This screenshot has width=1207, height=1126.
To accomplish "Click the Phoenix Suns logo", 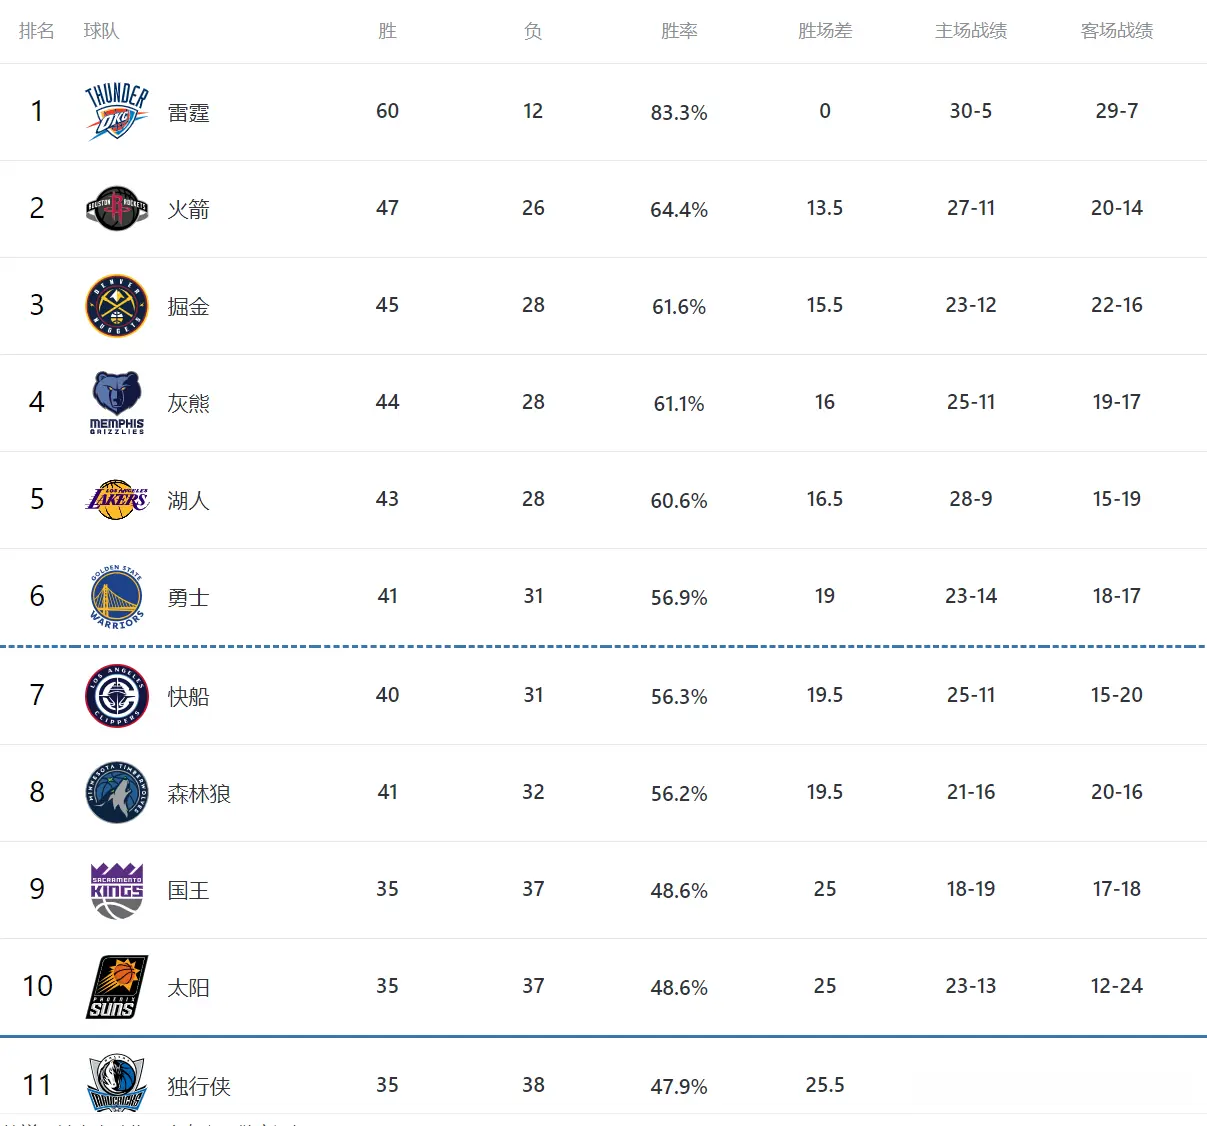I will pyautogui.click(x=117, y=987).
